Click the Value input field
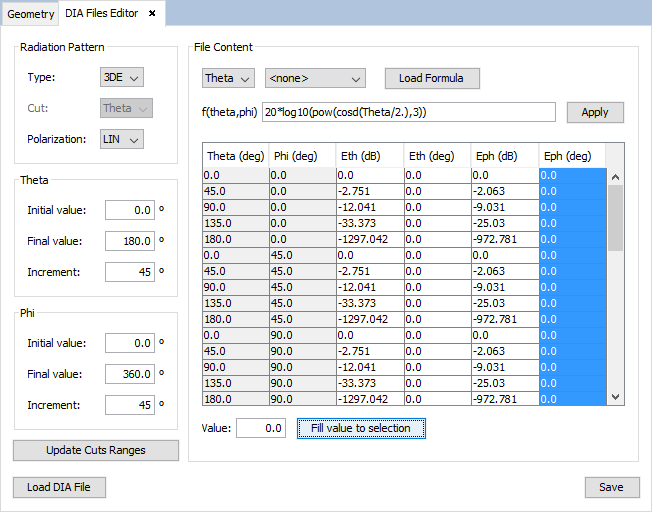Image resolution: width=652 pixels, height=512 pixels. tap(261, 428)
